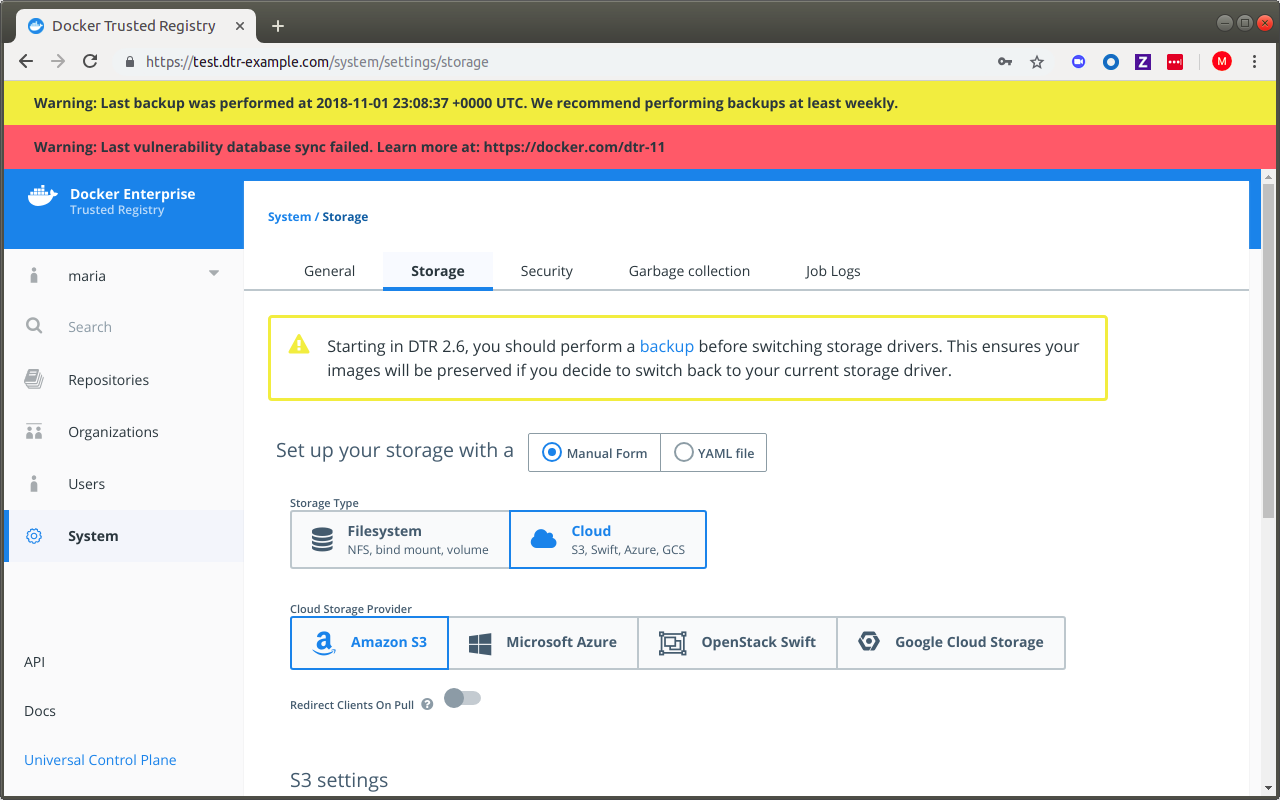This screenshot has height=800, width=1280.
Task: Switch to the Security tab
Action: click(x=546, y=271)
